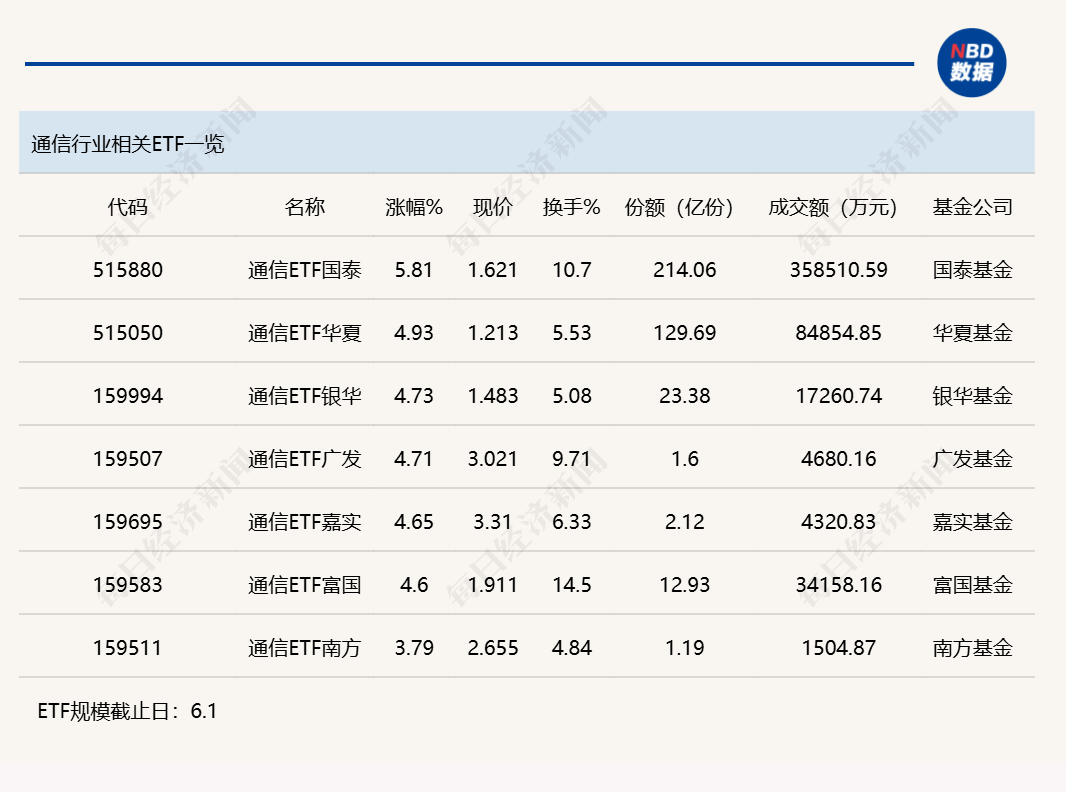The width and height of the screenshot is (1066, 792).
Task: Select 银华基金 company cell
Action: click(973, 396)
